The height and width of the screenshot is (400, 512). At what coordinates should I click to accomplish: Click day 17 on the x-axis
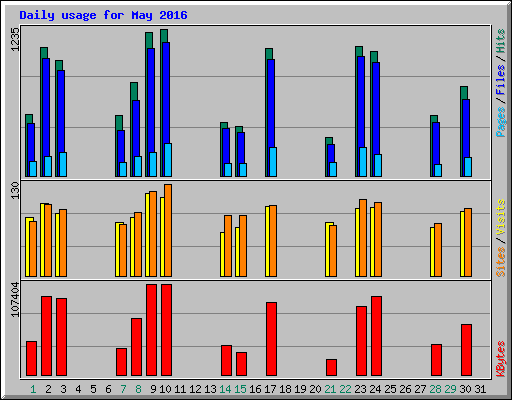click(x=270, y=389)
